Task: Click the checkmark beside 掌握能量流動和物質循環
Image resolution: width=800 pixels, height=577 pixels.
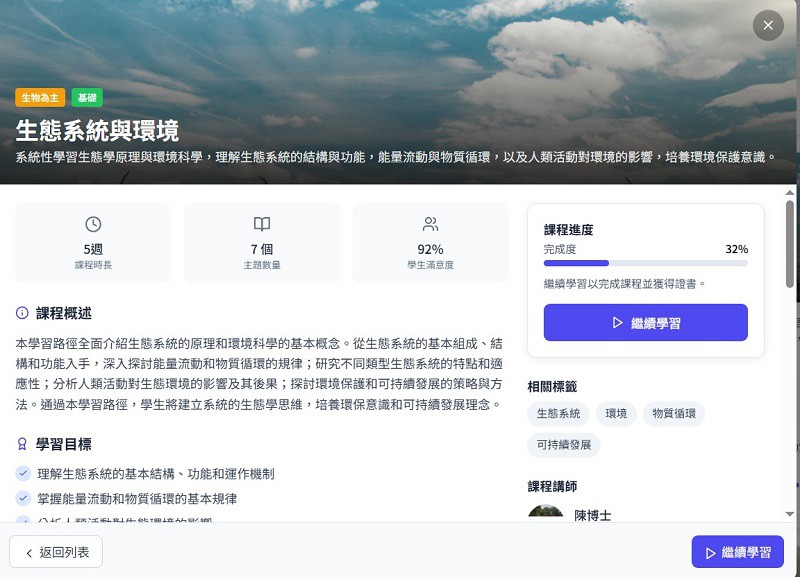Action: tap(23, 498)
